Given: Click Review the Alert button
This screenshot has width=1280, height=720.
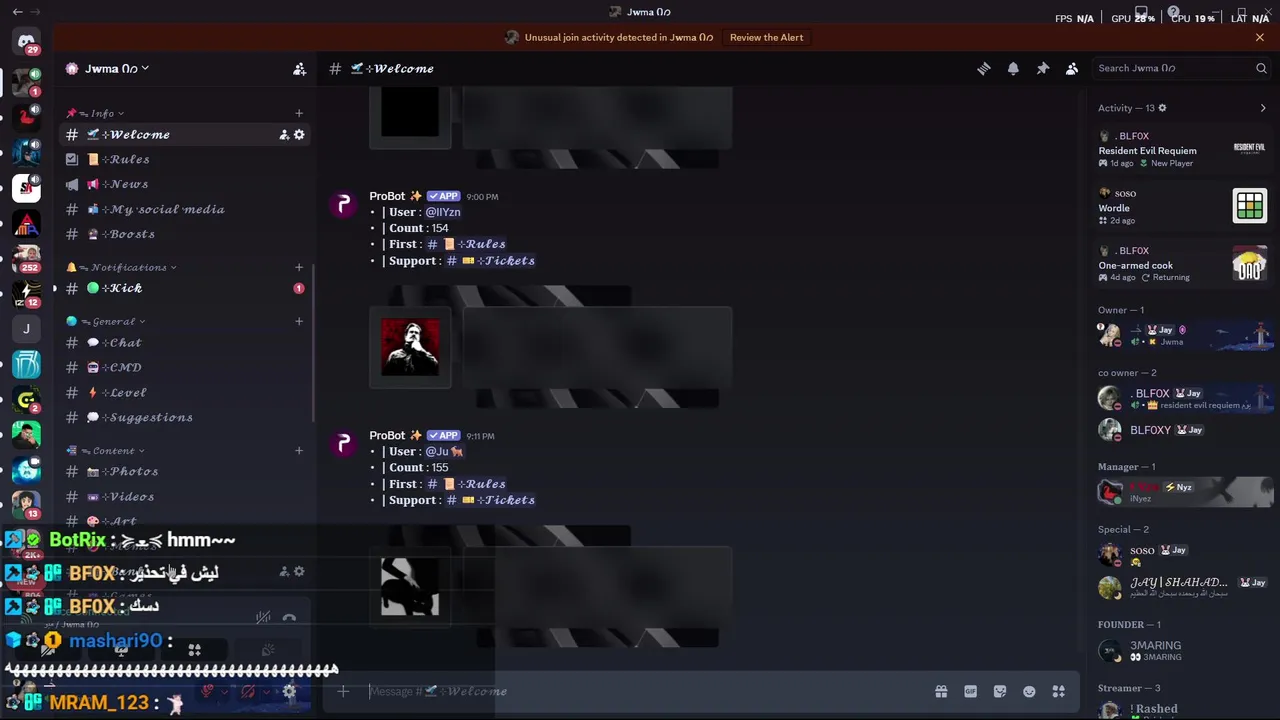Looking at the screenshot, I should tap(766, 37).
